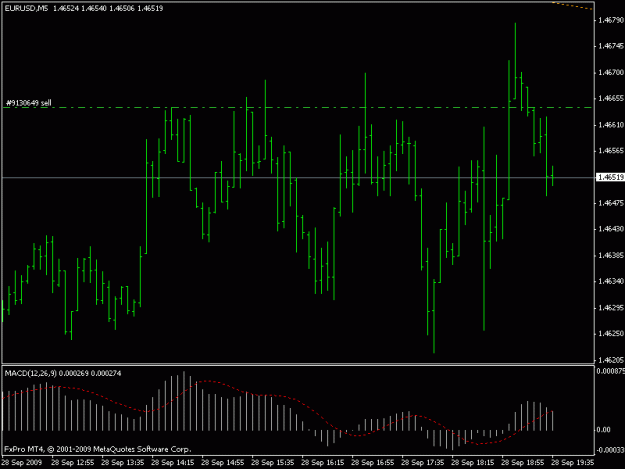Click the 1.46250 price axis label
The width and height of the screenshot is (625, 469).
(x=611, y=334)
